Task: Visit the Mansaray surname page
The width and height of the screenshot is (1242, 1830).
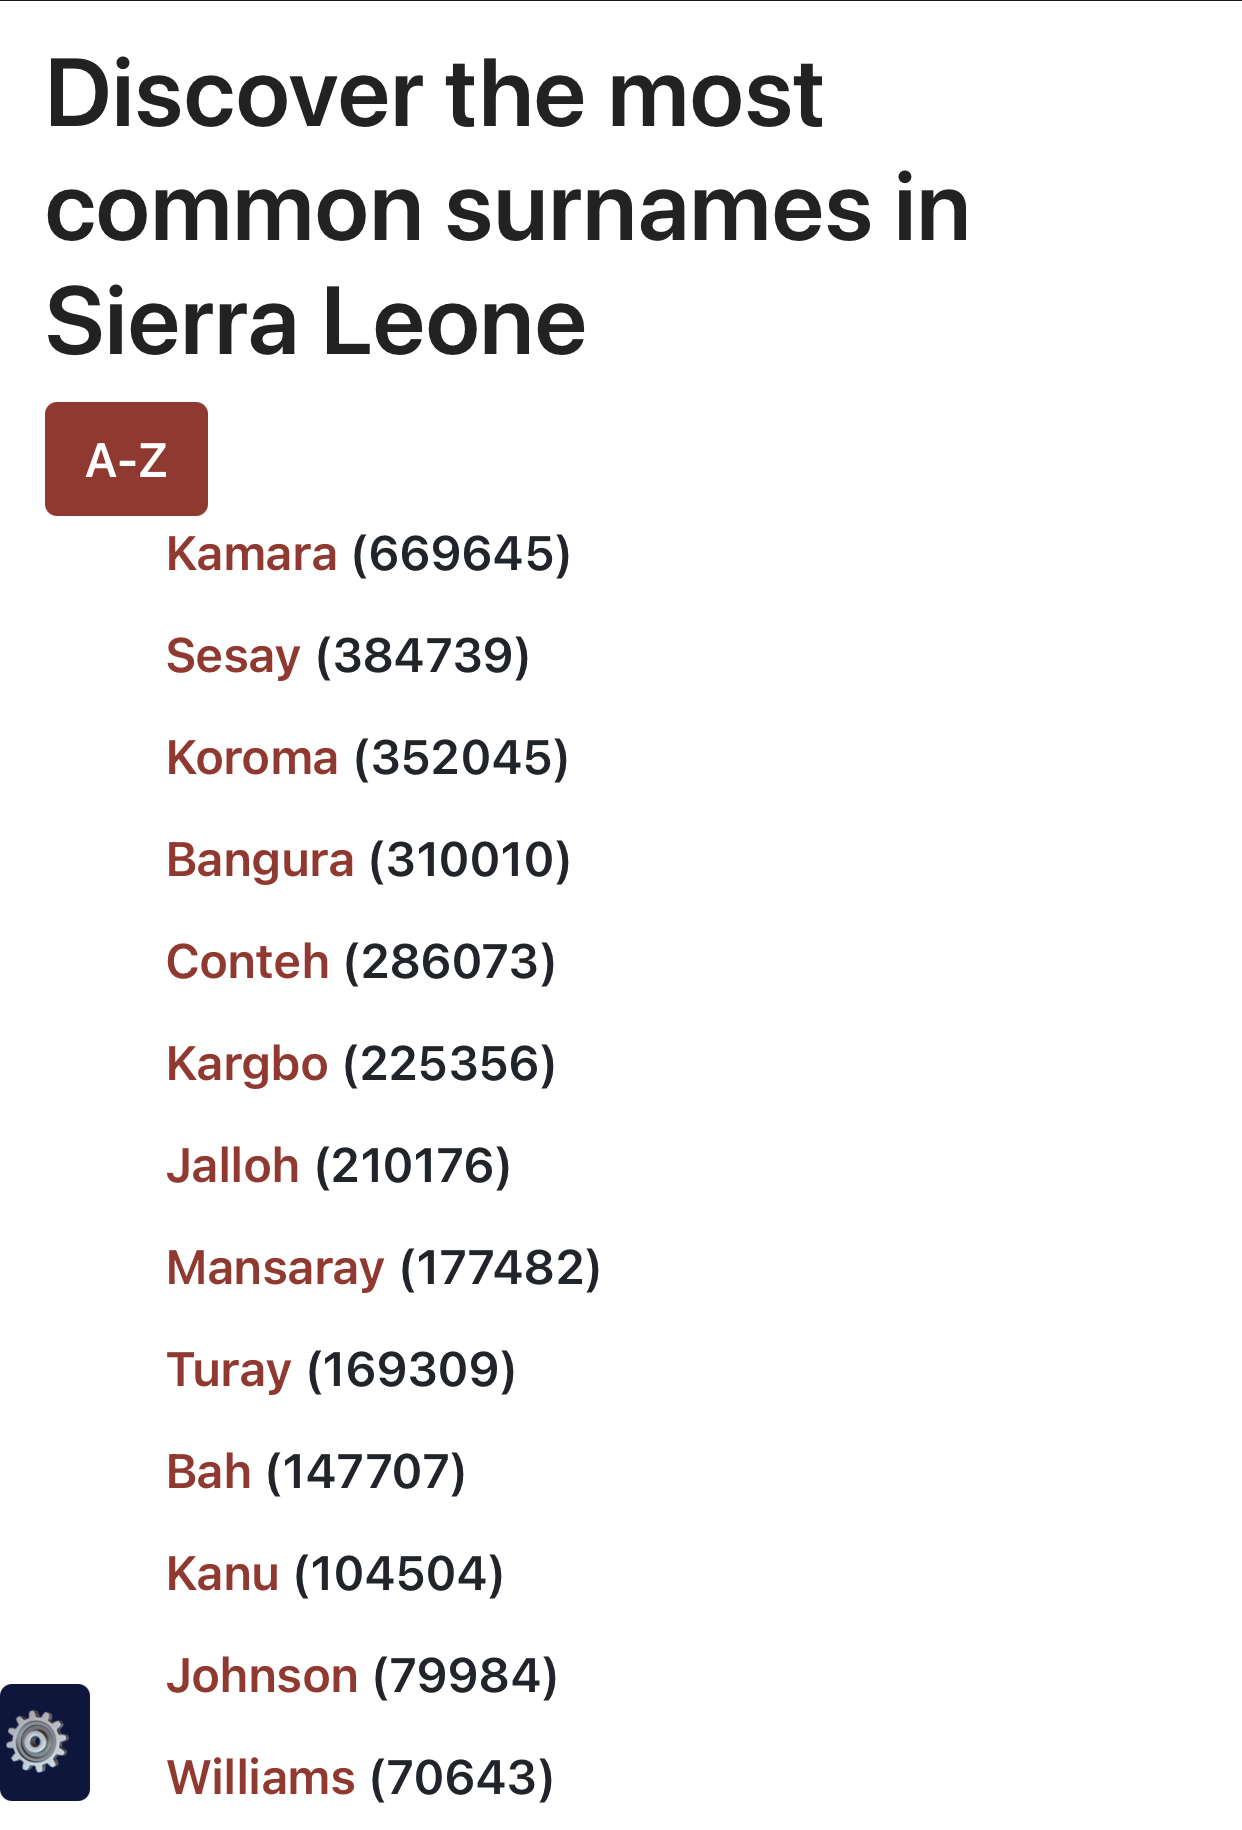Action: [275, 1268]
